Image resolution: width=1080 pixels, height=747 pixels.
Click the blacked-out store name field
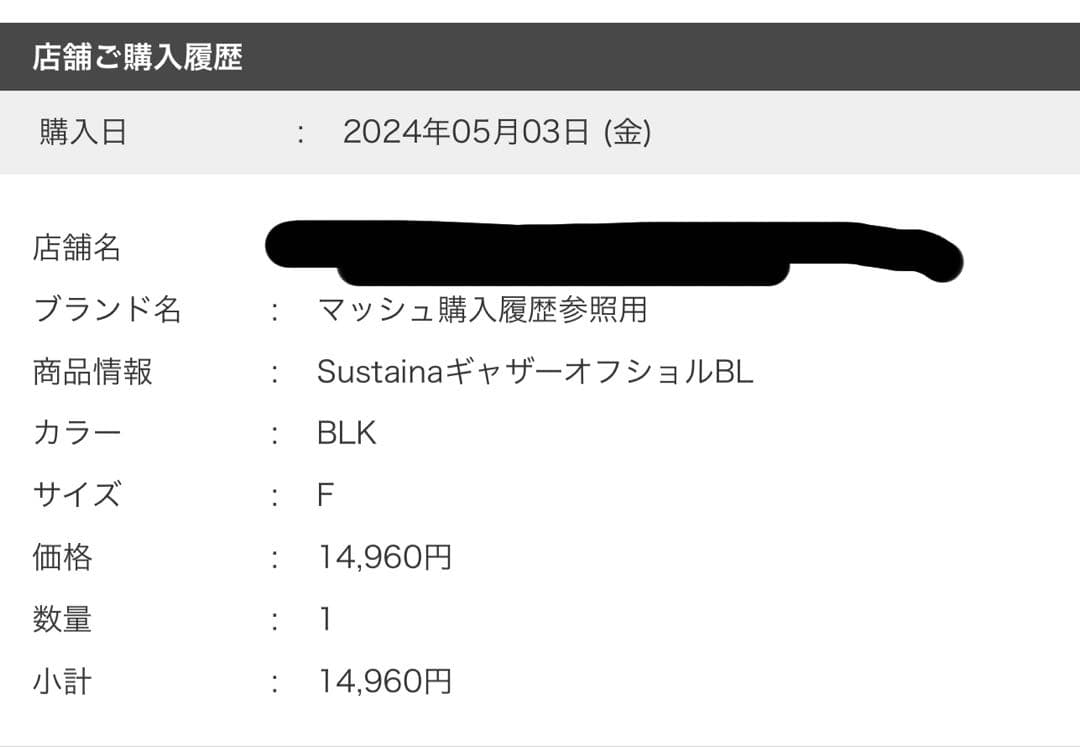click(614, 253)
